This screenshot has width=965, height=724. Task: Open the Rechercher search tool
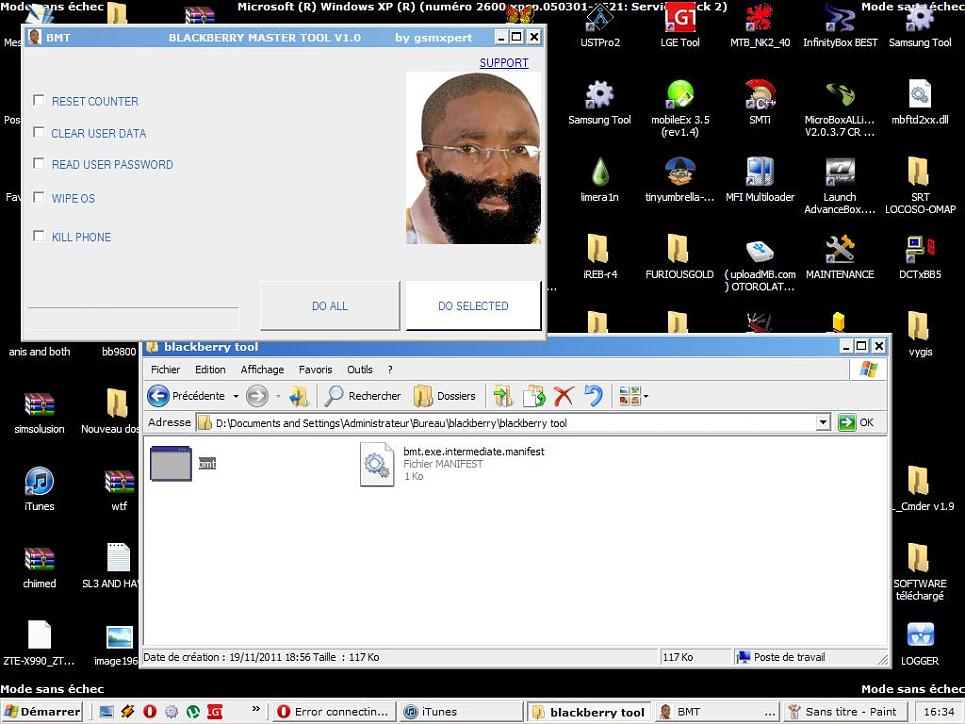(x=363, y=396)
